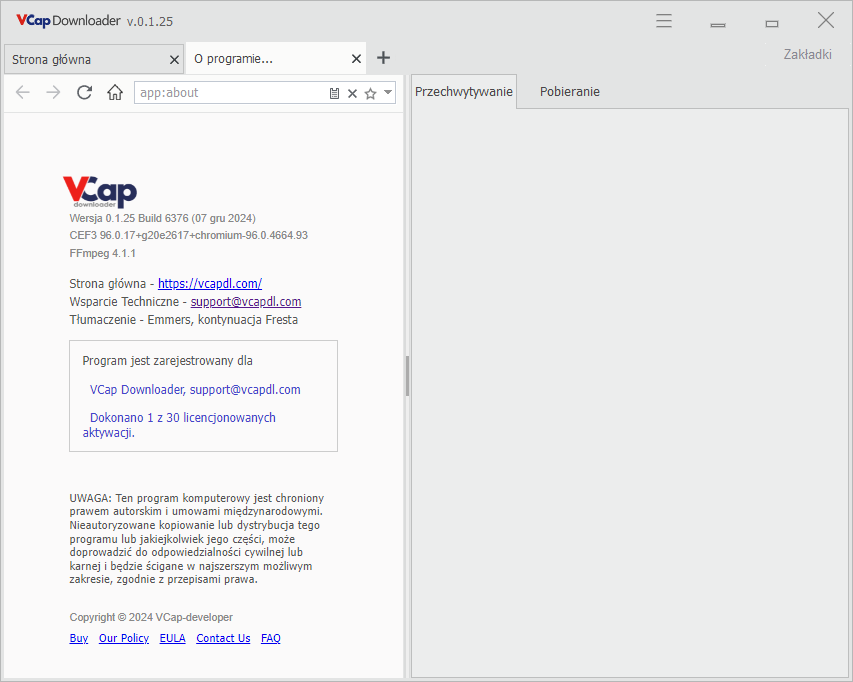Click the 'Wersja 0.1.25 Build 6376' line
Image resolution: width=853 pixels, height=682 pixels.
click(163, 218)
